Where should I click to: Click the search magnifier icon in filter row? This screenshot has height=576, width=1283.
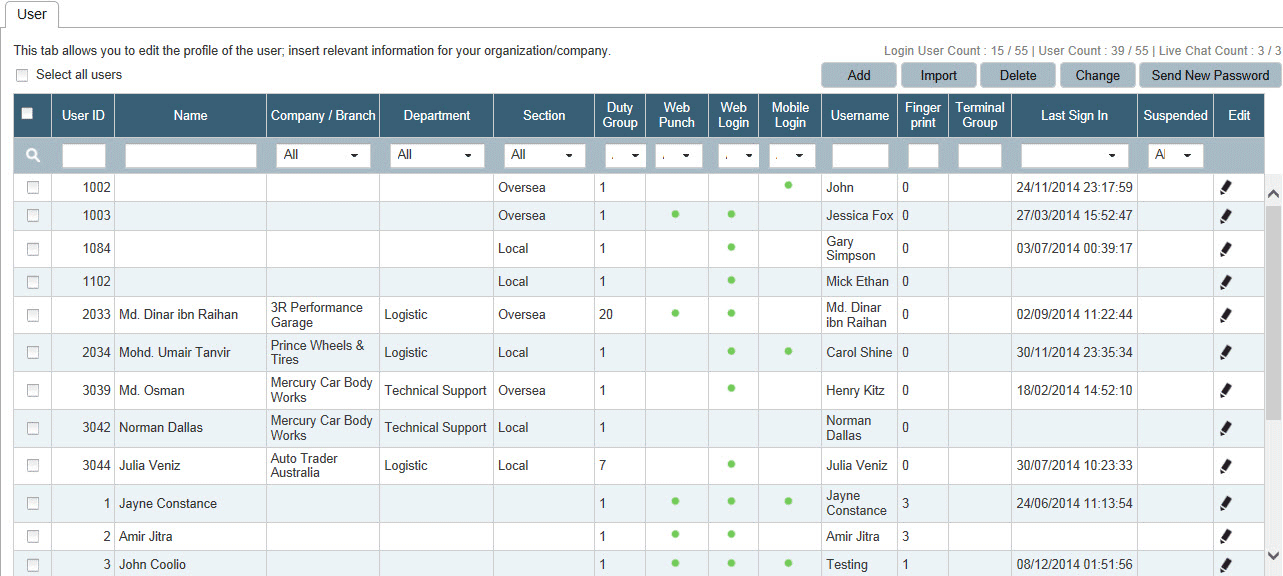tap(33, 155)
